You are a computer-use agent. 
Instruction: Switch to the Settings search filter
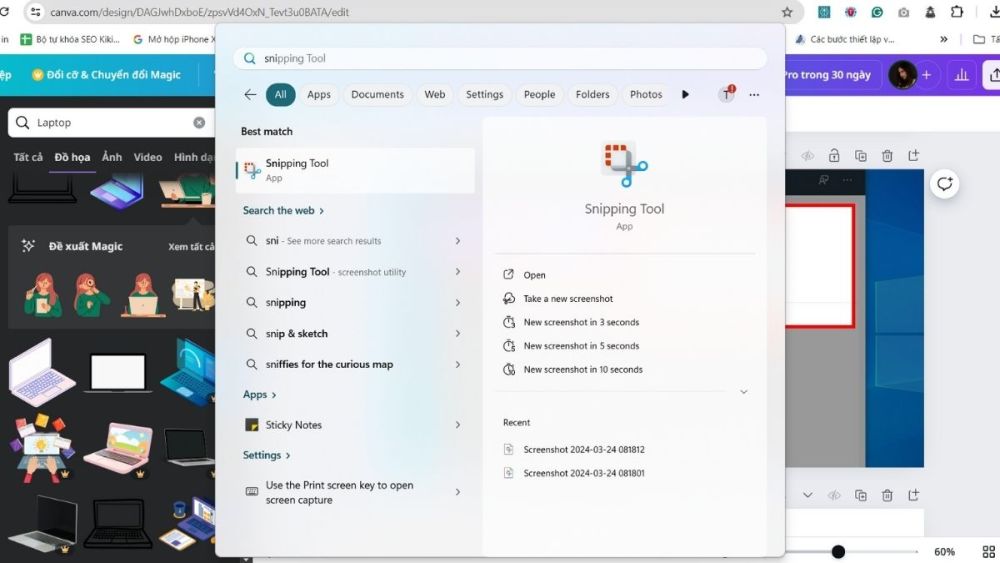tap(485, 94)
